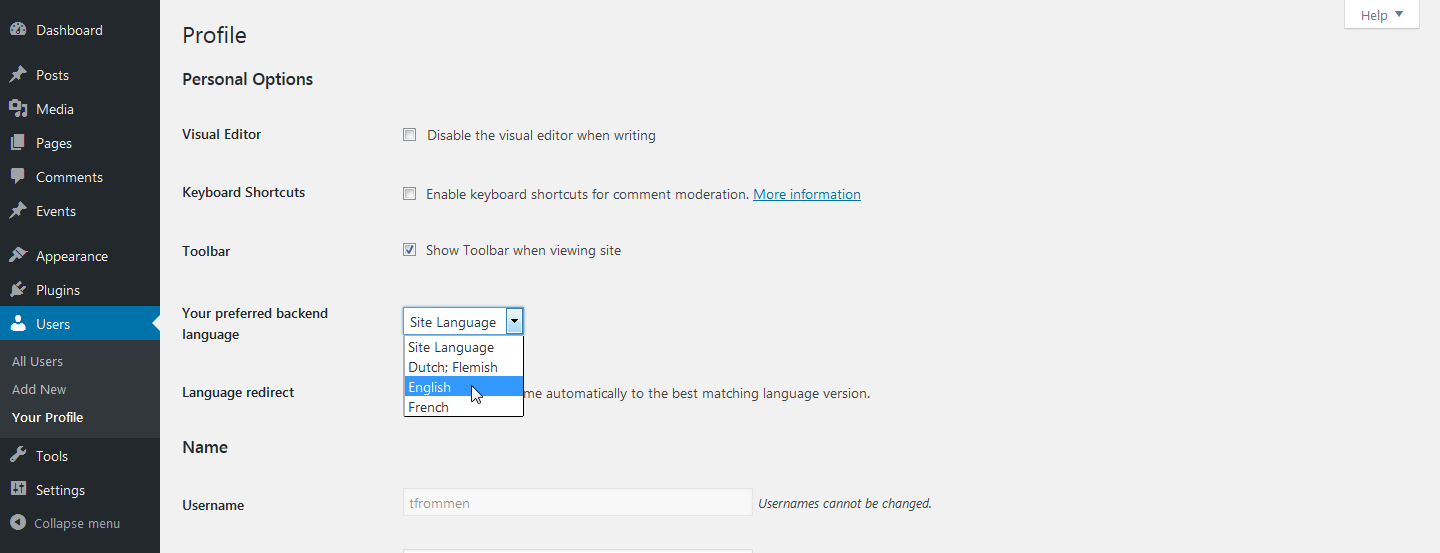Open All Users submenu link

click(x=37, y=361)
